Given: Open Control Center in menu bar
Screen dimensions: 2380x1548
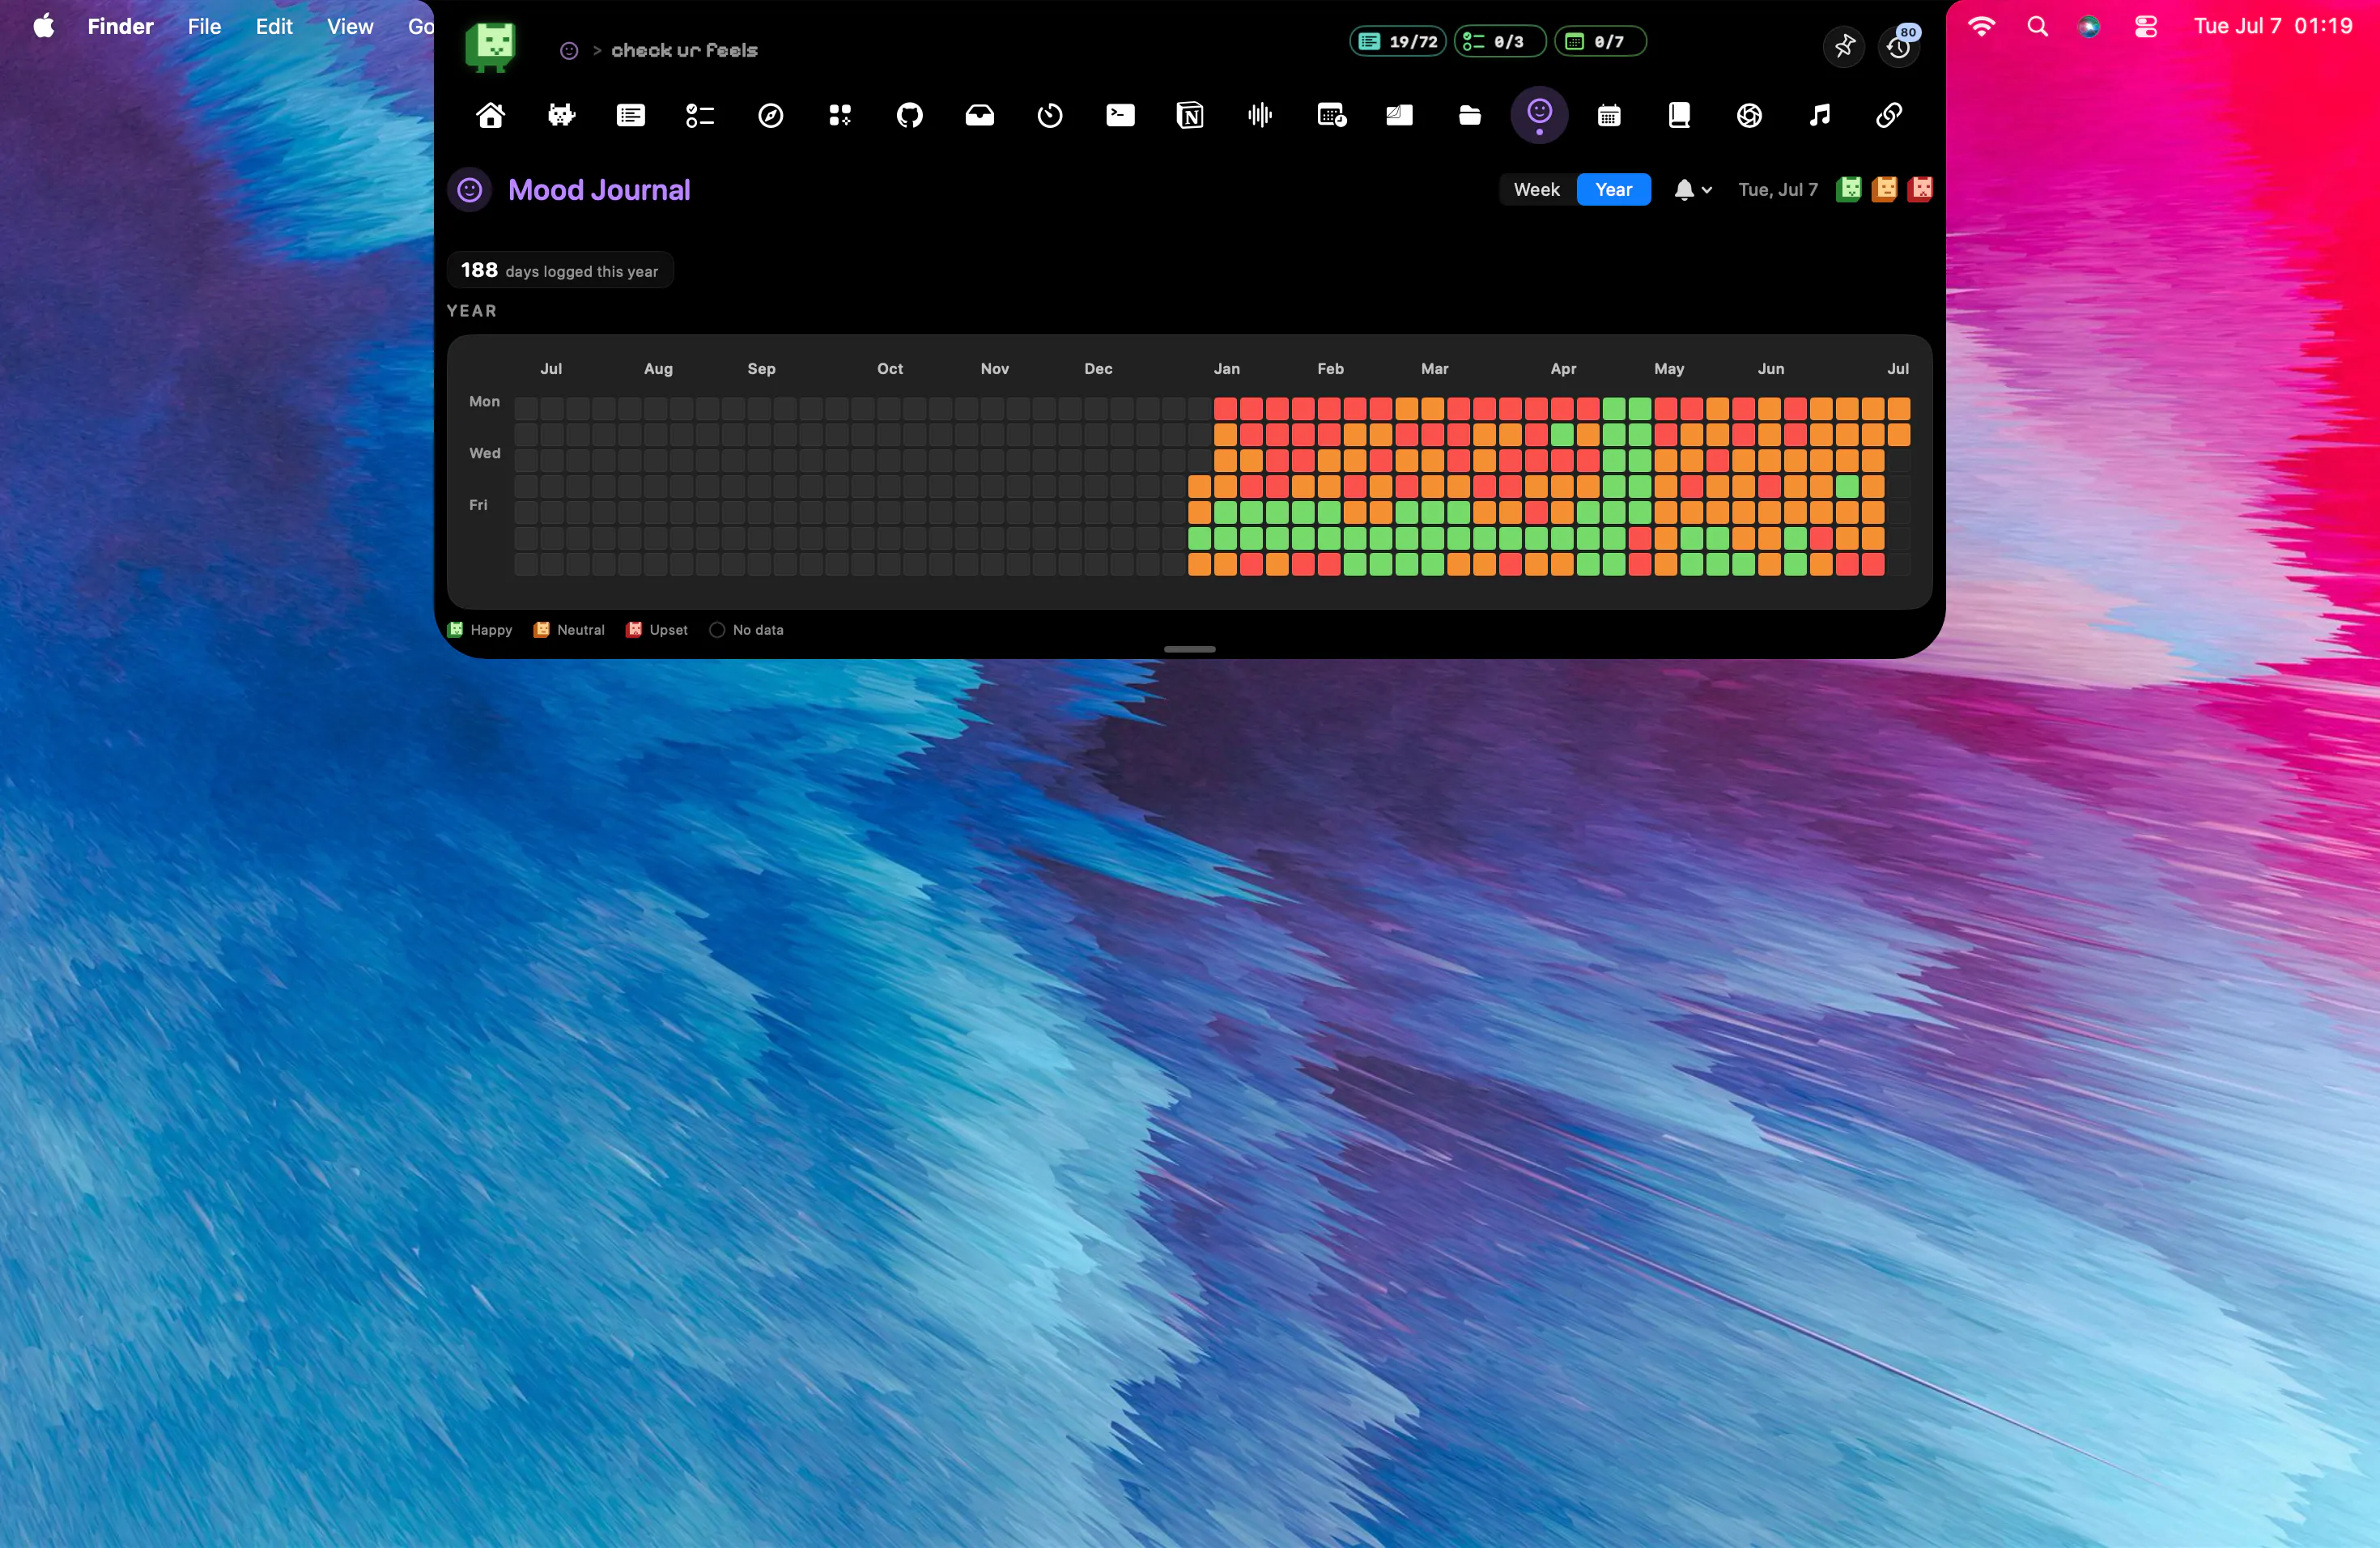Looking at the screenshot, I should click(2146, 26).
